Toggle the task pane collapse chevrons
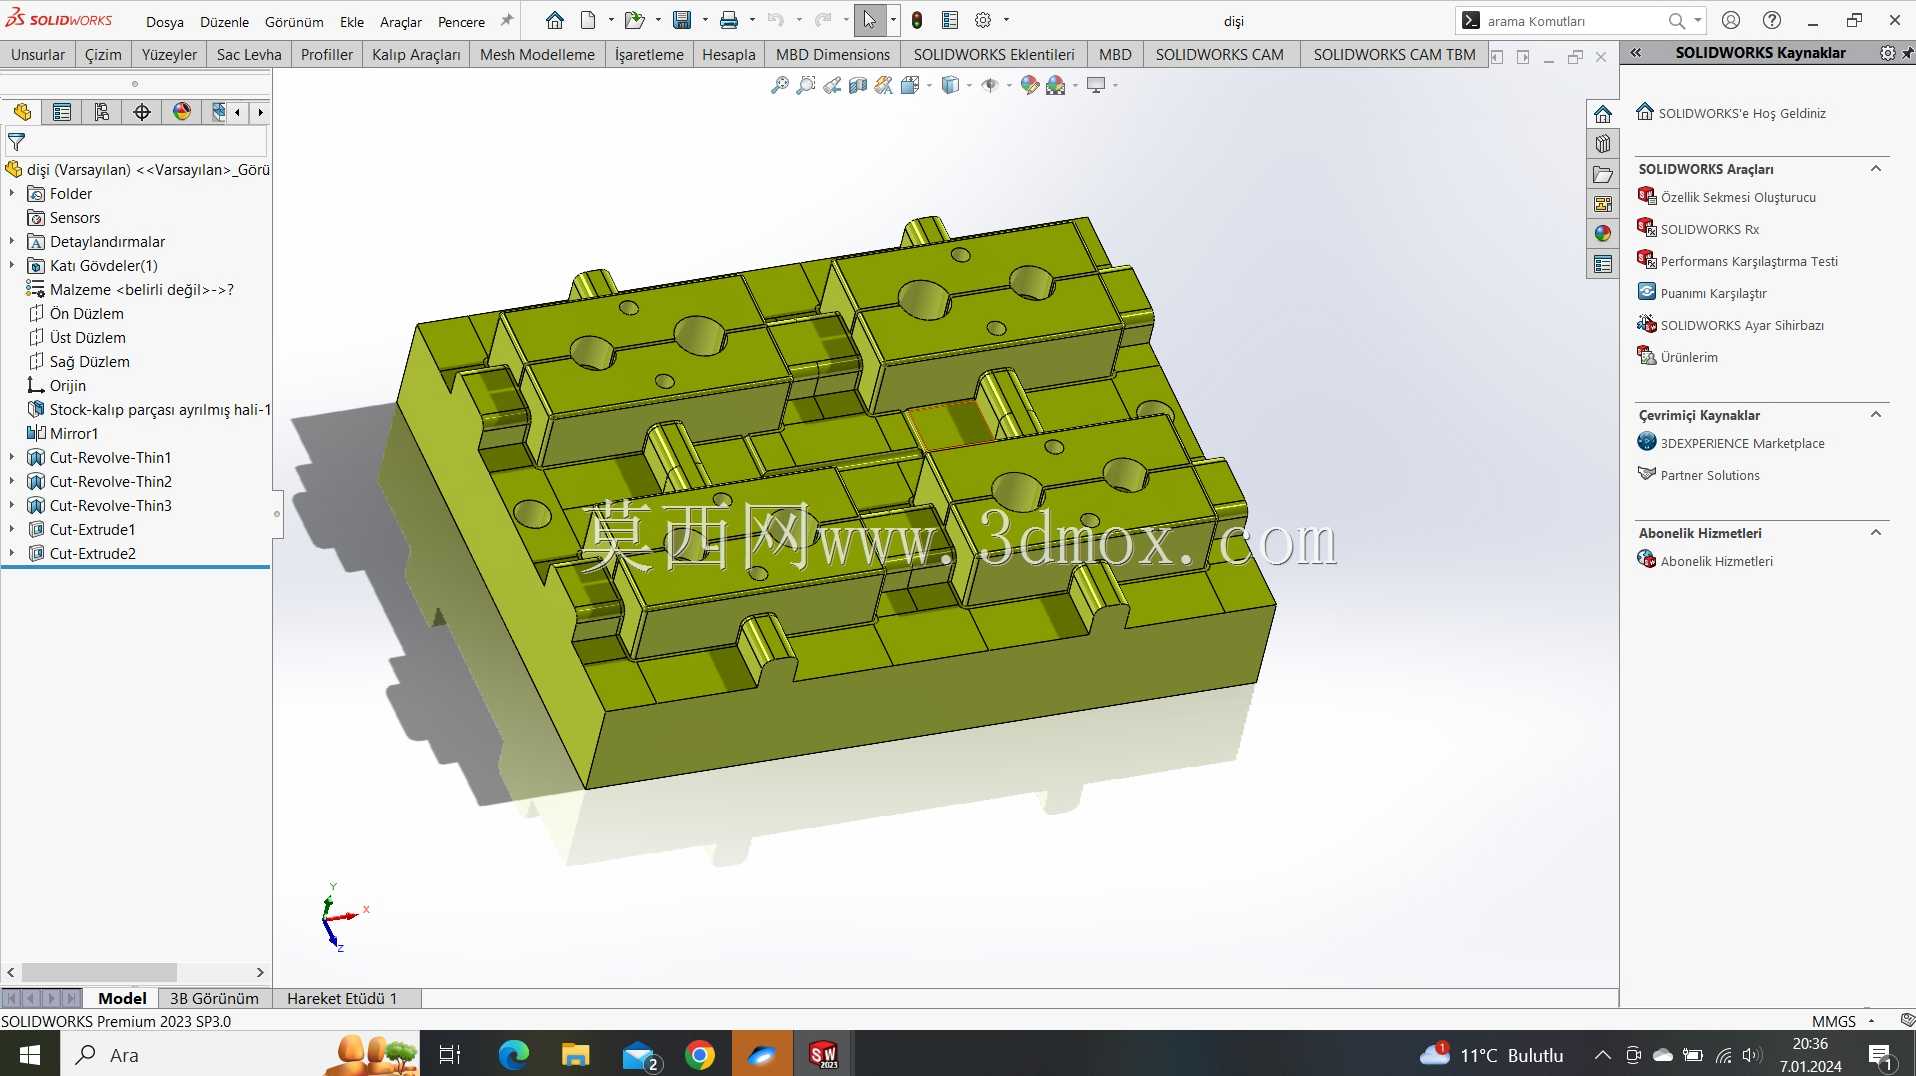The image size is (1916, 1076). (1636, 53)
